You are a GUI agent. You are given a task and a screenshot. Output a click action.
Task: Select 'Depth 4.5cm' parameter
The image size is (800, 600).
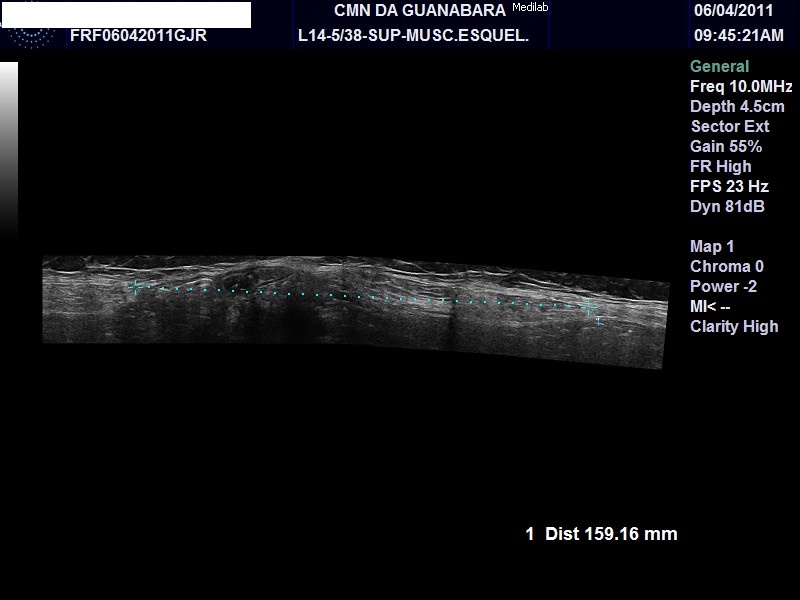[737, 106]
